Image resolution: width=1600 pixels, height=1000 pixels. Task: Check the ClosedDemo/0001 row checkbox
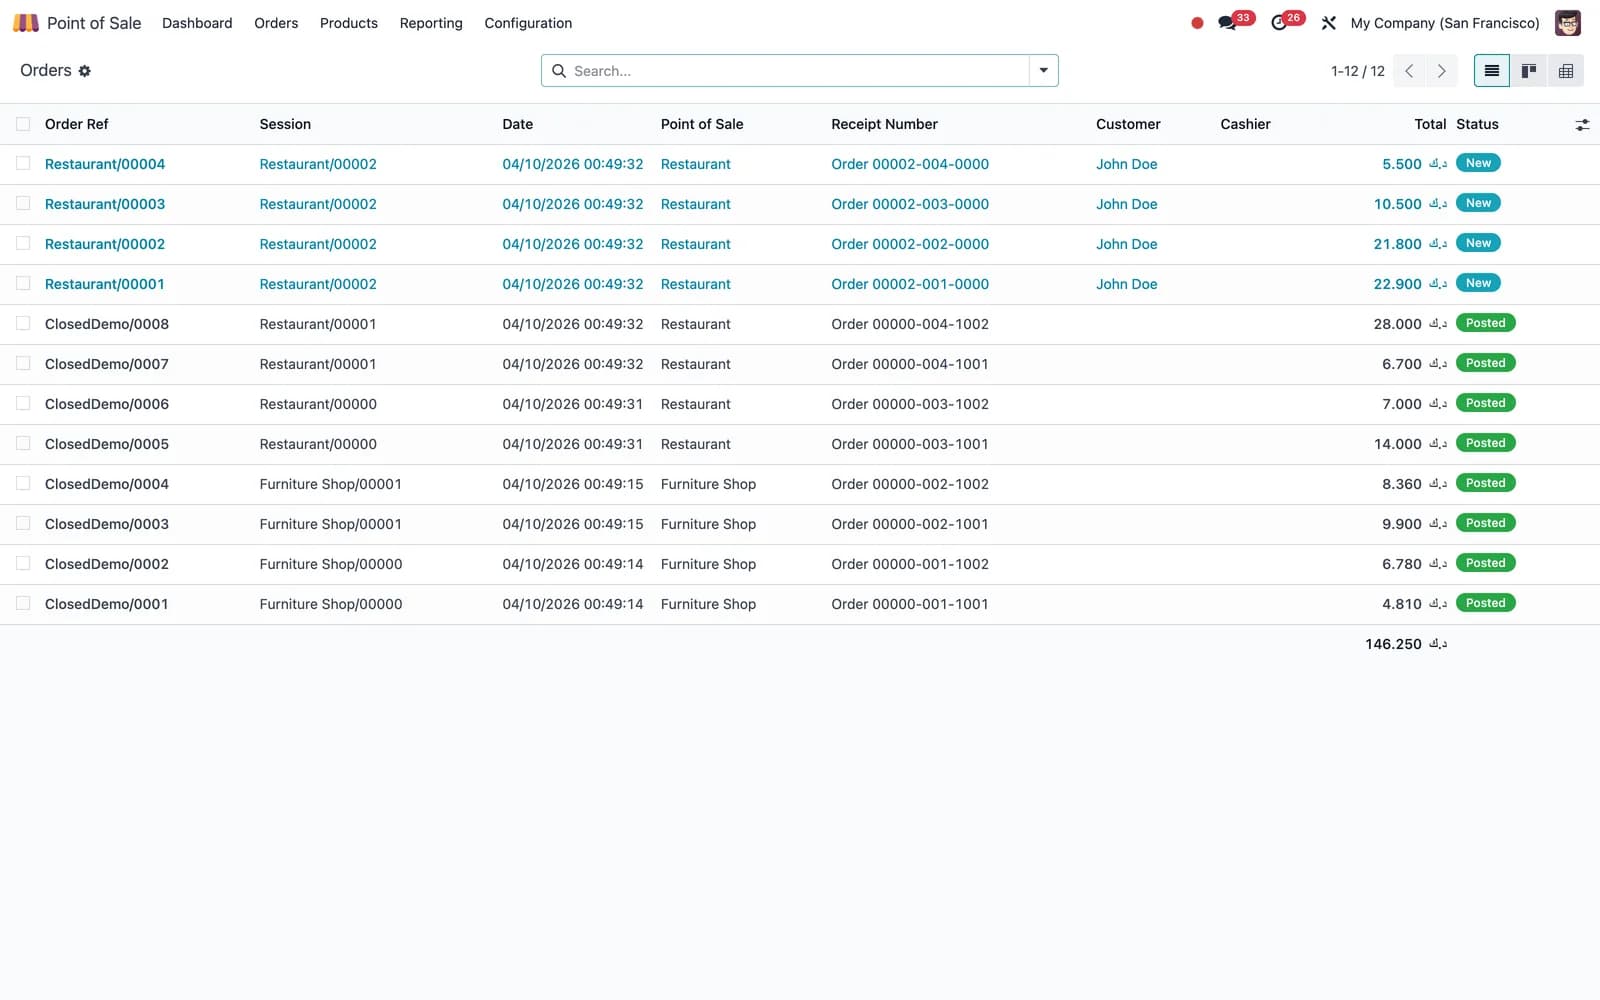point(23,604)
